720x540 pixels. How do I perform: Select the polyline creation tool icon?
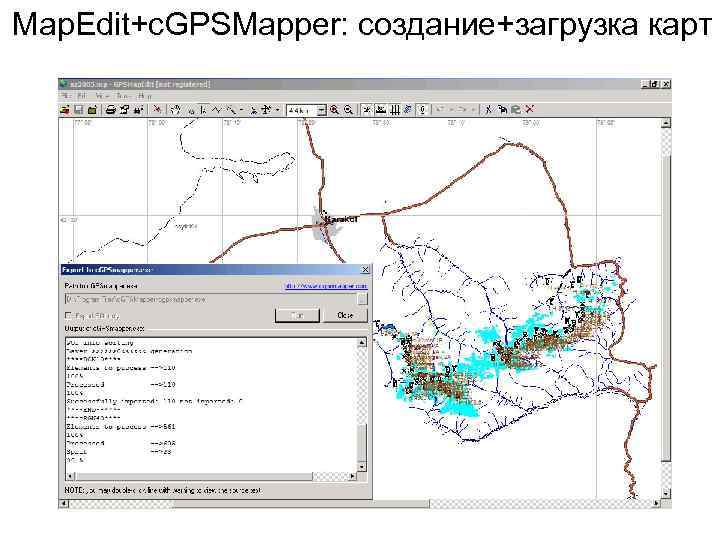pyautogui.click(x=217, y=110)
